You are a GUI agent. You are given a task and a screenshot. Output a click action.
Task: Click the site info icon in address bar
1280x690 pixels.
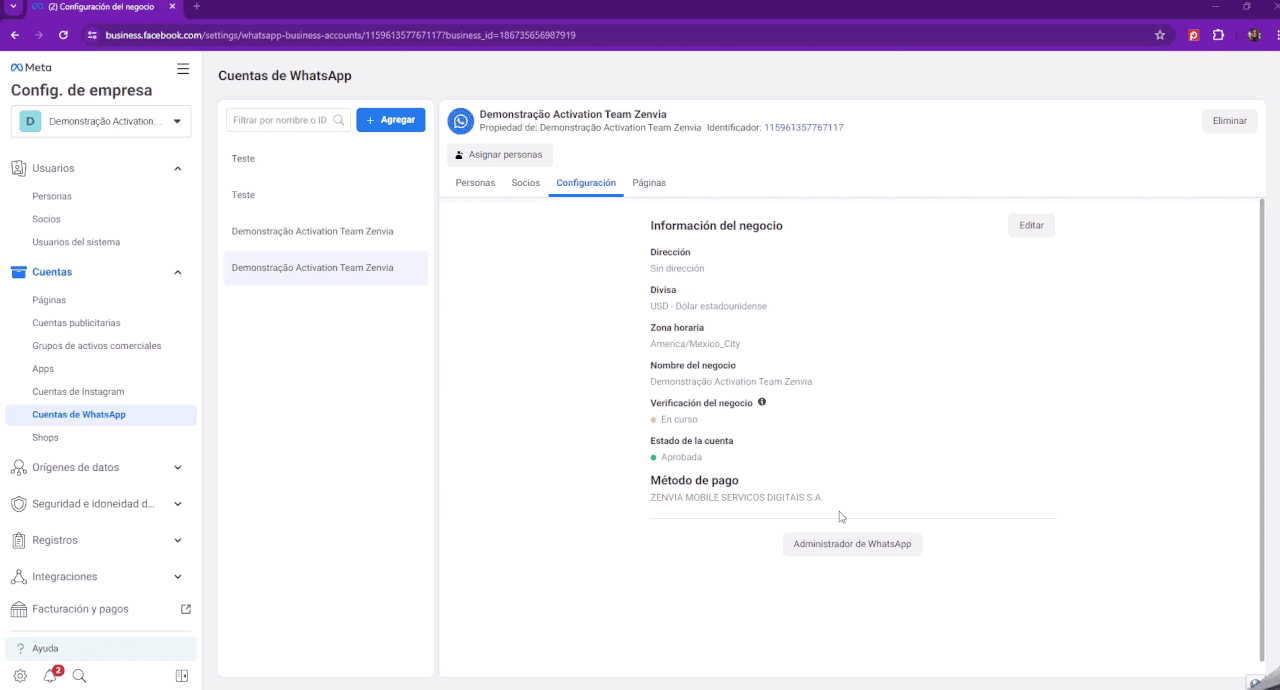coord(92,35)
